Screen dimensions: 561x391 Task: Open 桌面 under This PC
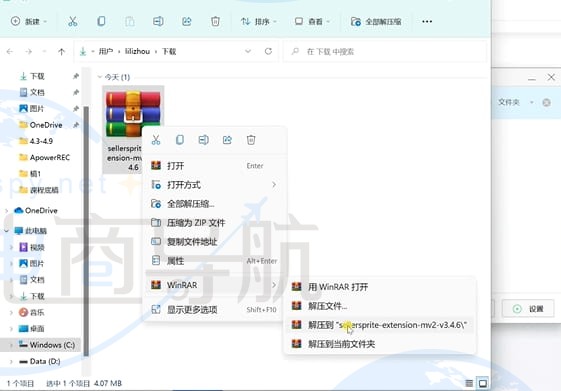tap(37, 328)
